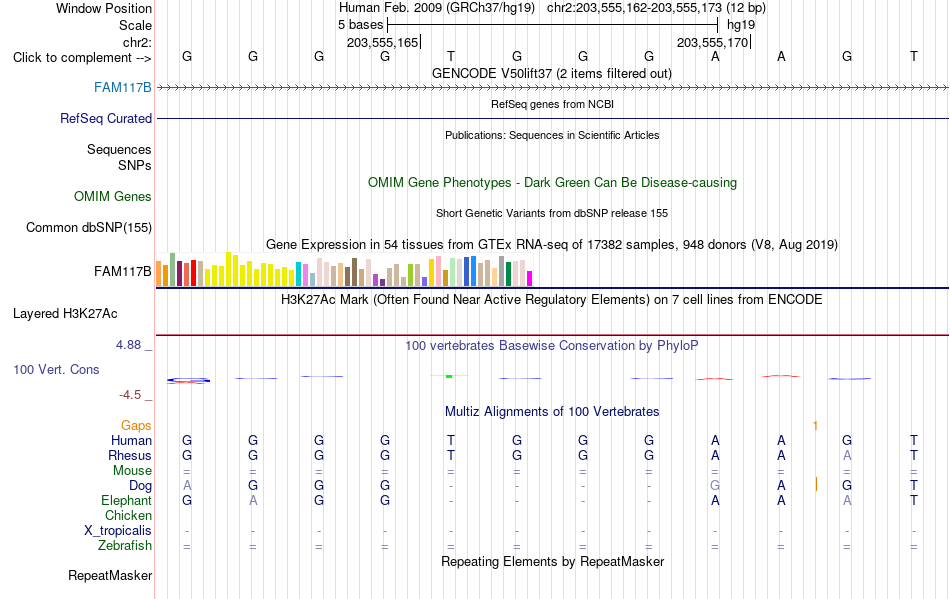Click the -4.5 PhyloP lower scale value
This screenshot has width=950, height=599.
click(x=130, y=395)
